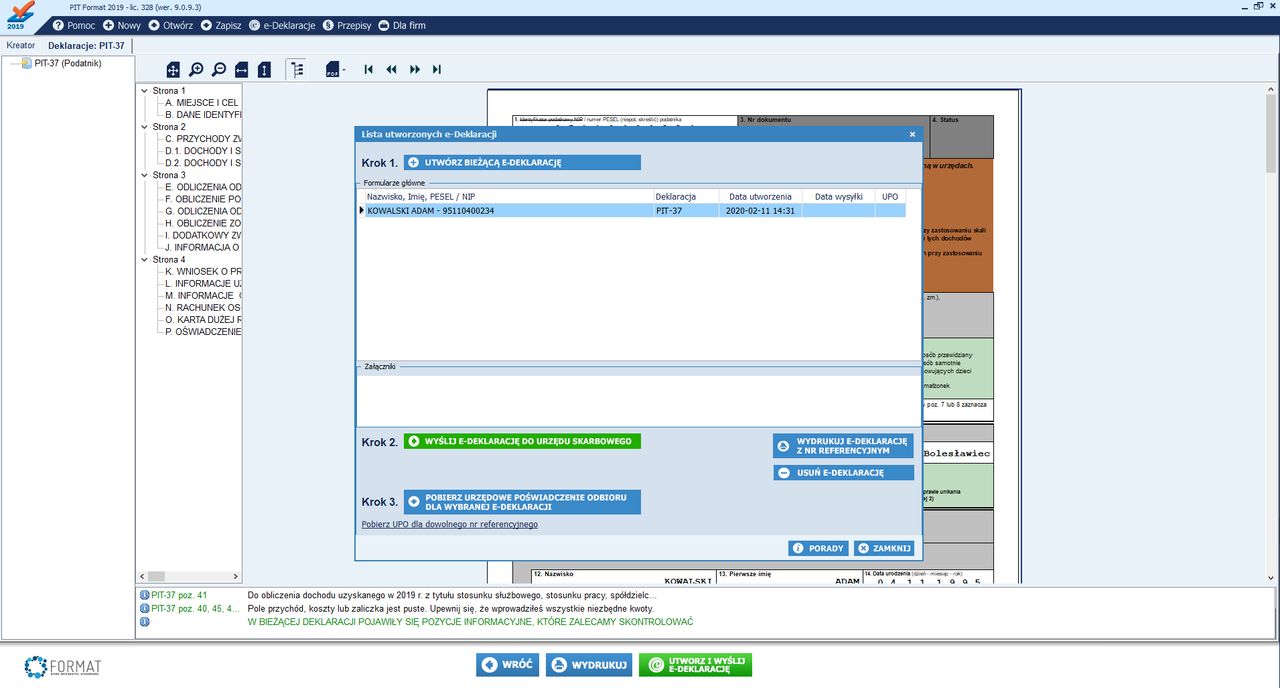Collapse the Strona 2 tree node
The height and width of the screenshot is (688, 1280).
(145, 127)
